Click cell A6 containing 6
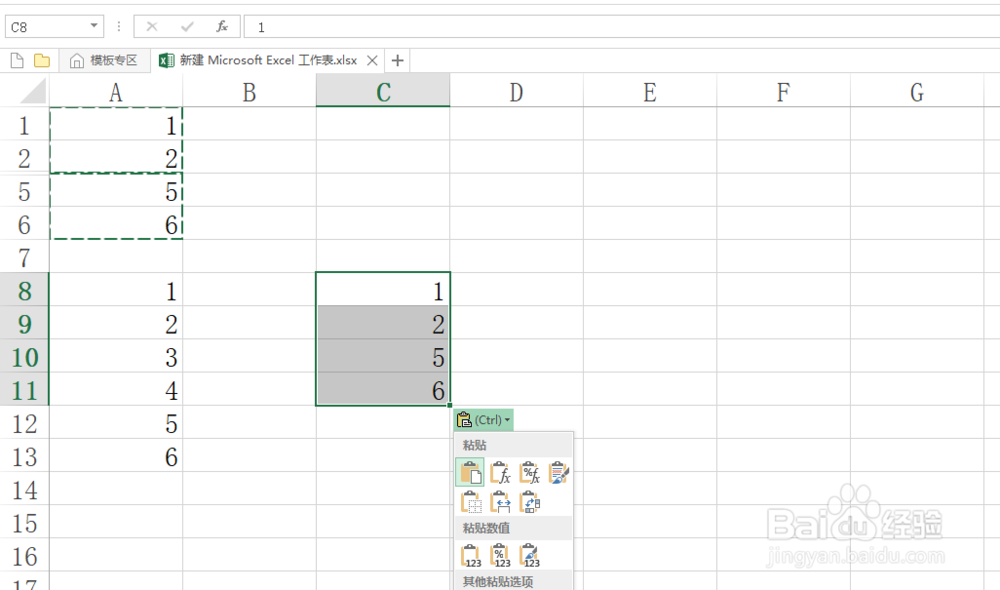The height and width of the screenshot is (590, 1000). tap(116, 224)
